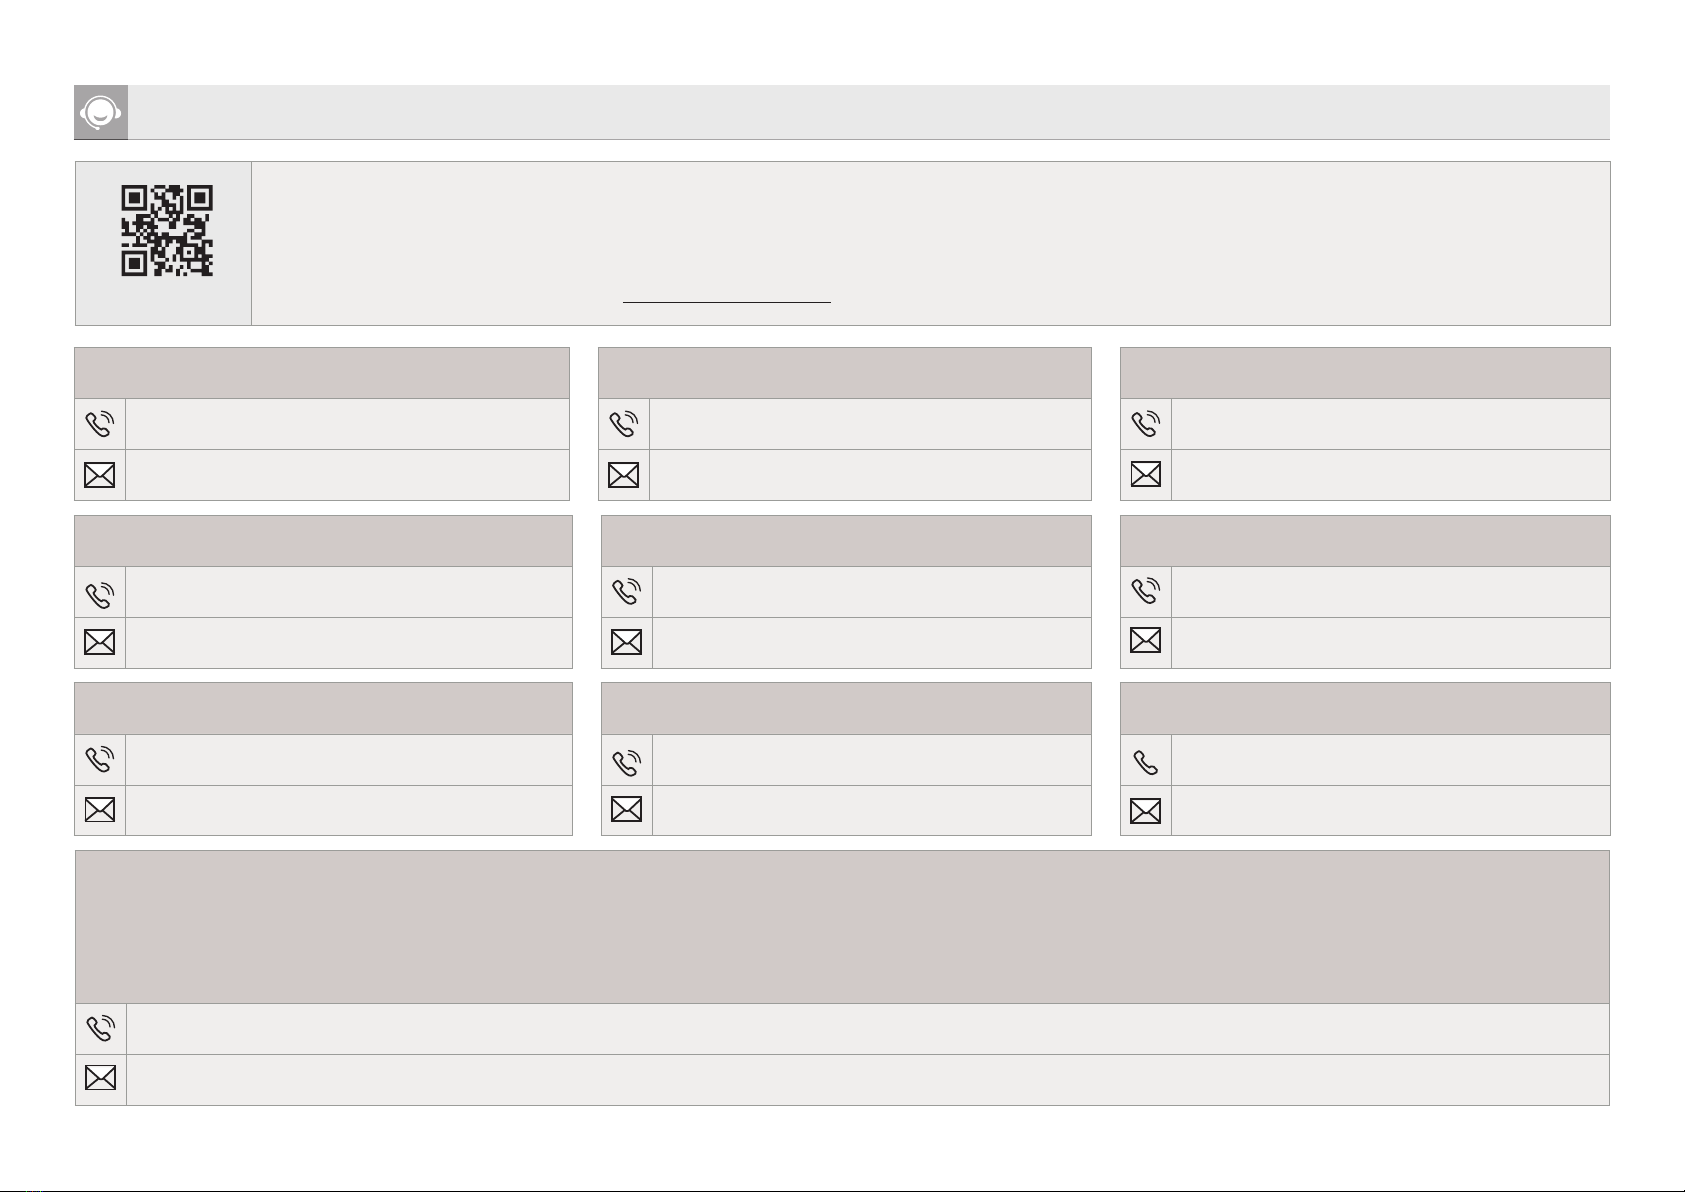The image size is (1685, 1192).
Task: Click the headset support icon in header
Action: [101, 113]
